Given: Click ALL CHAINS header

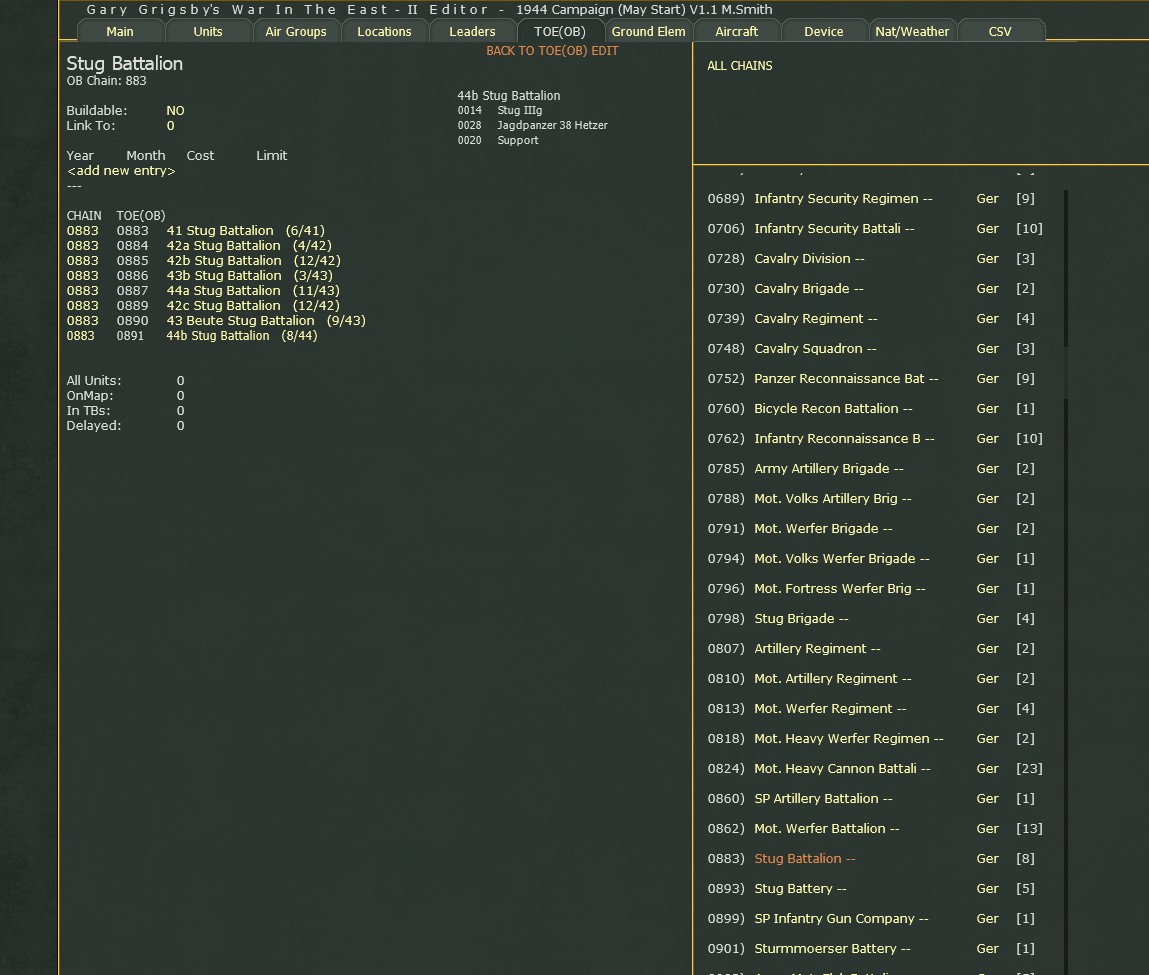Looking at the screenshot, I should (x=739, y=65).
